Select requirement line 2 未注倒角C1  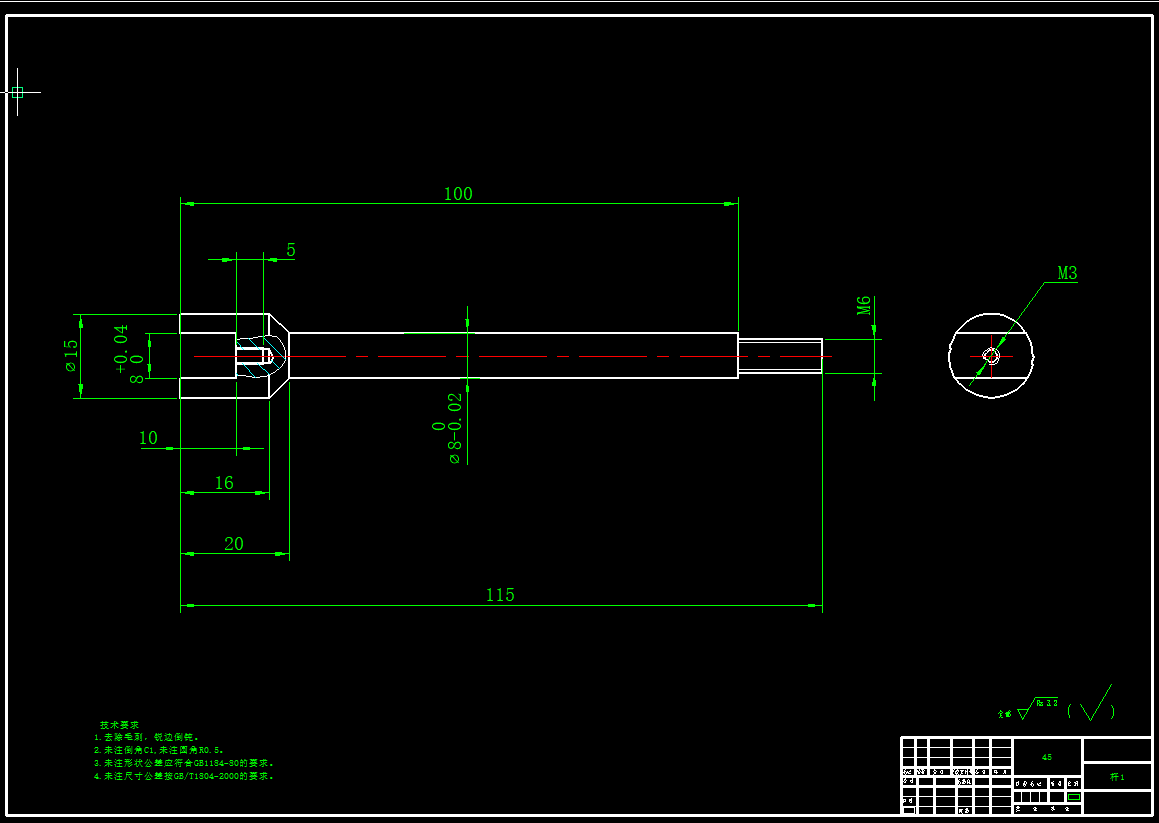(x=158, y=750)
